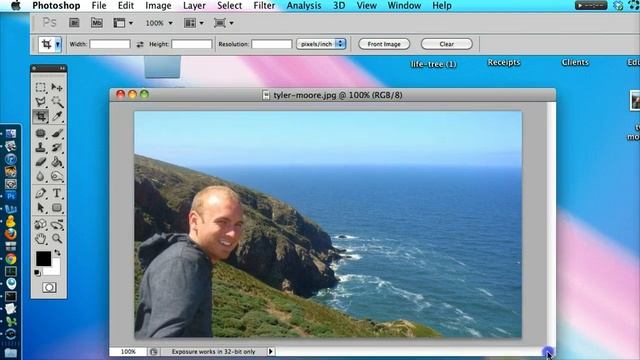Select the Move tool
Viewport: 640px width, 360px height.
(x=57, y=87)
